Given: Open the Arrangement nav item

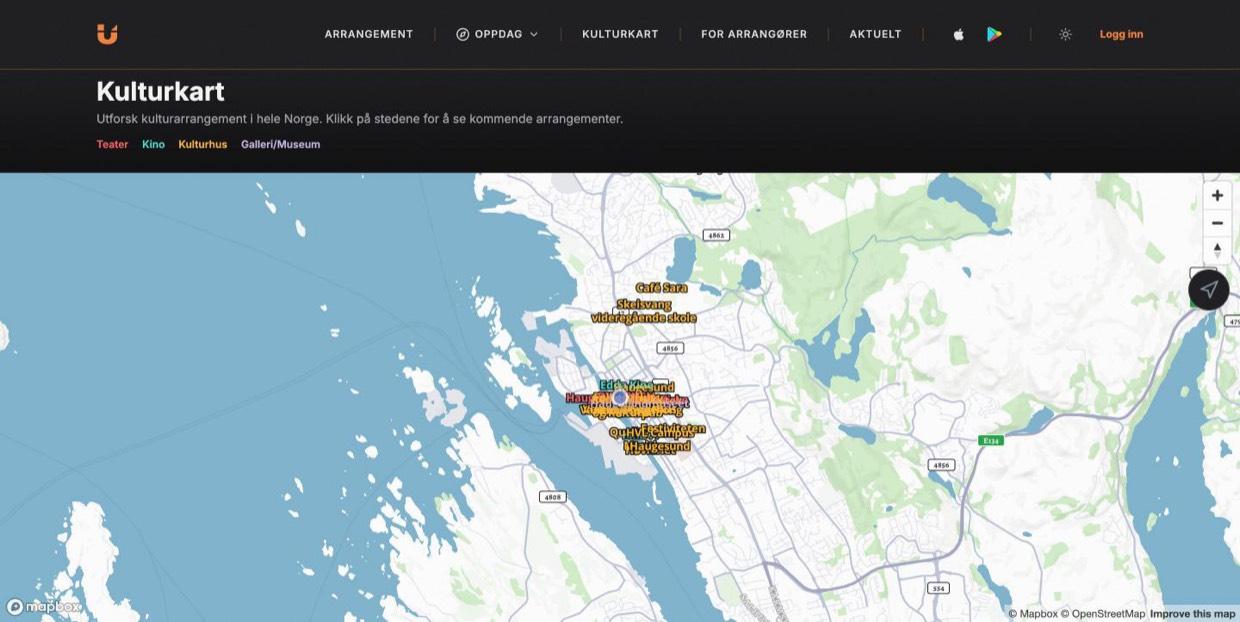Looking at the screenshot, I should click(x=369, y=34).
